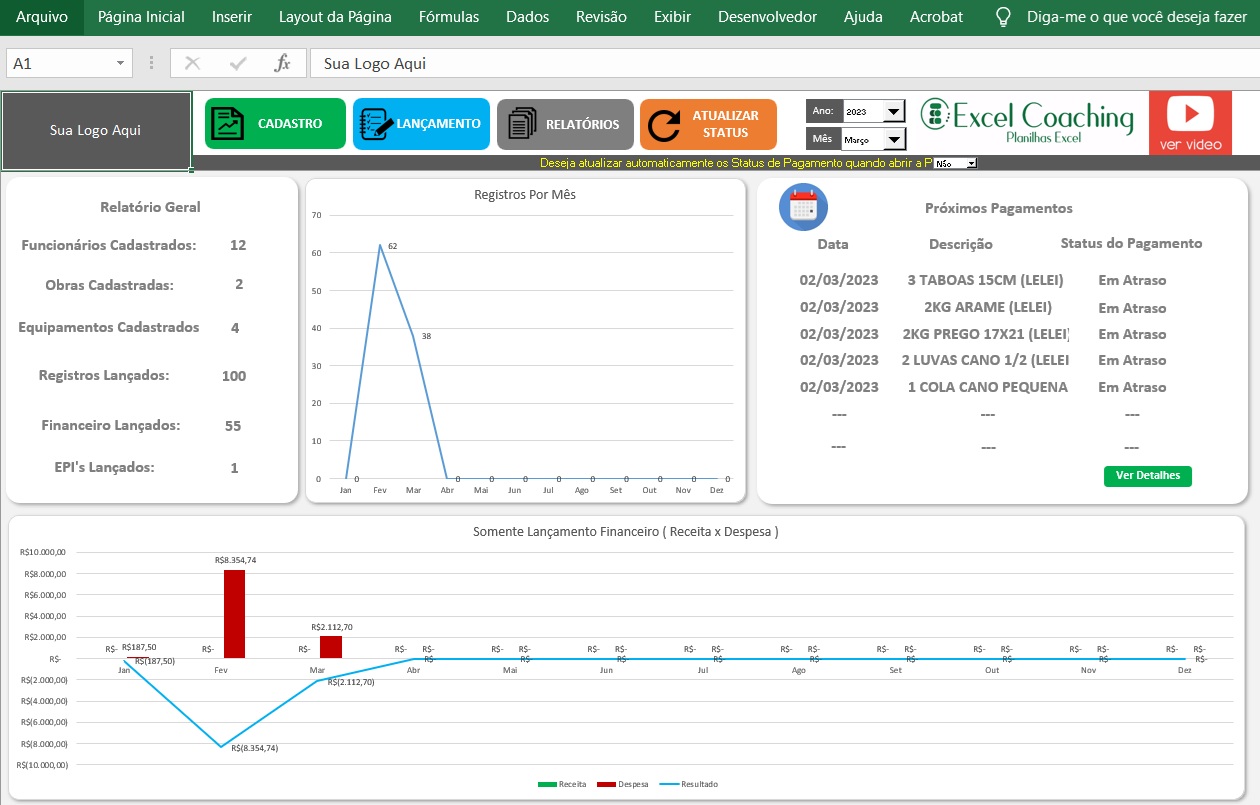
Task: Click the 62 data label on Fev peak
Action: pos(393,245)
